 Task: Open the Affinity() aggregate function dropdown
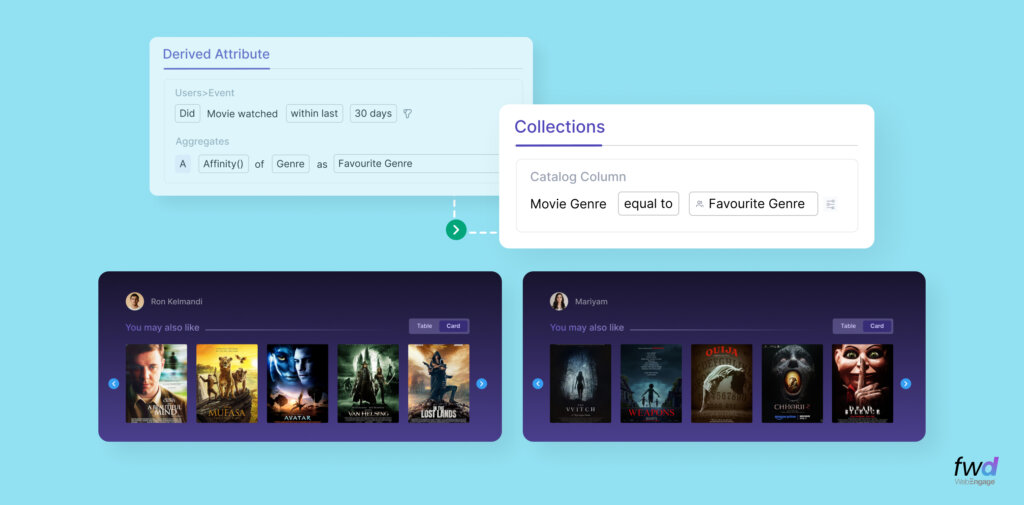point(223,164)
